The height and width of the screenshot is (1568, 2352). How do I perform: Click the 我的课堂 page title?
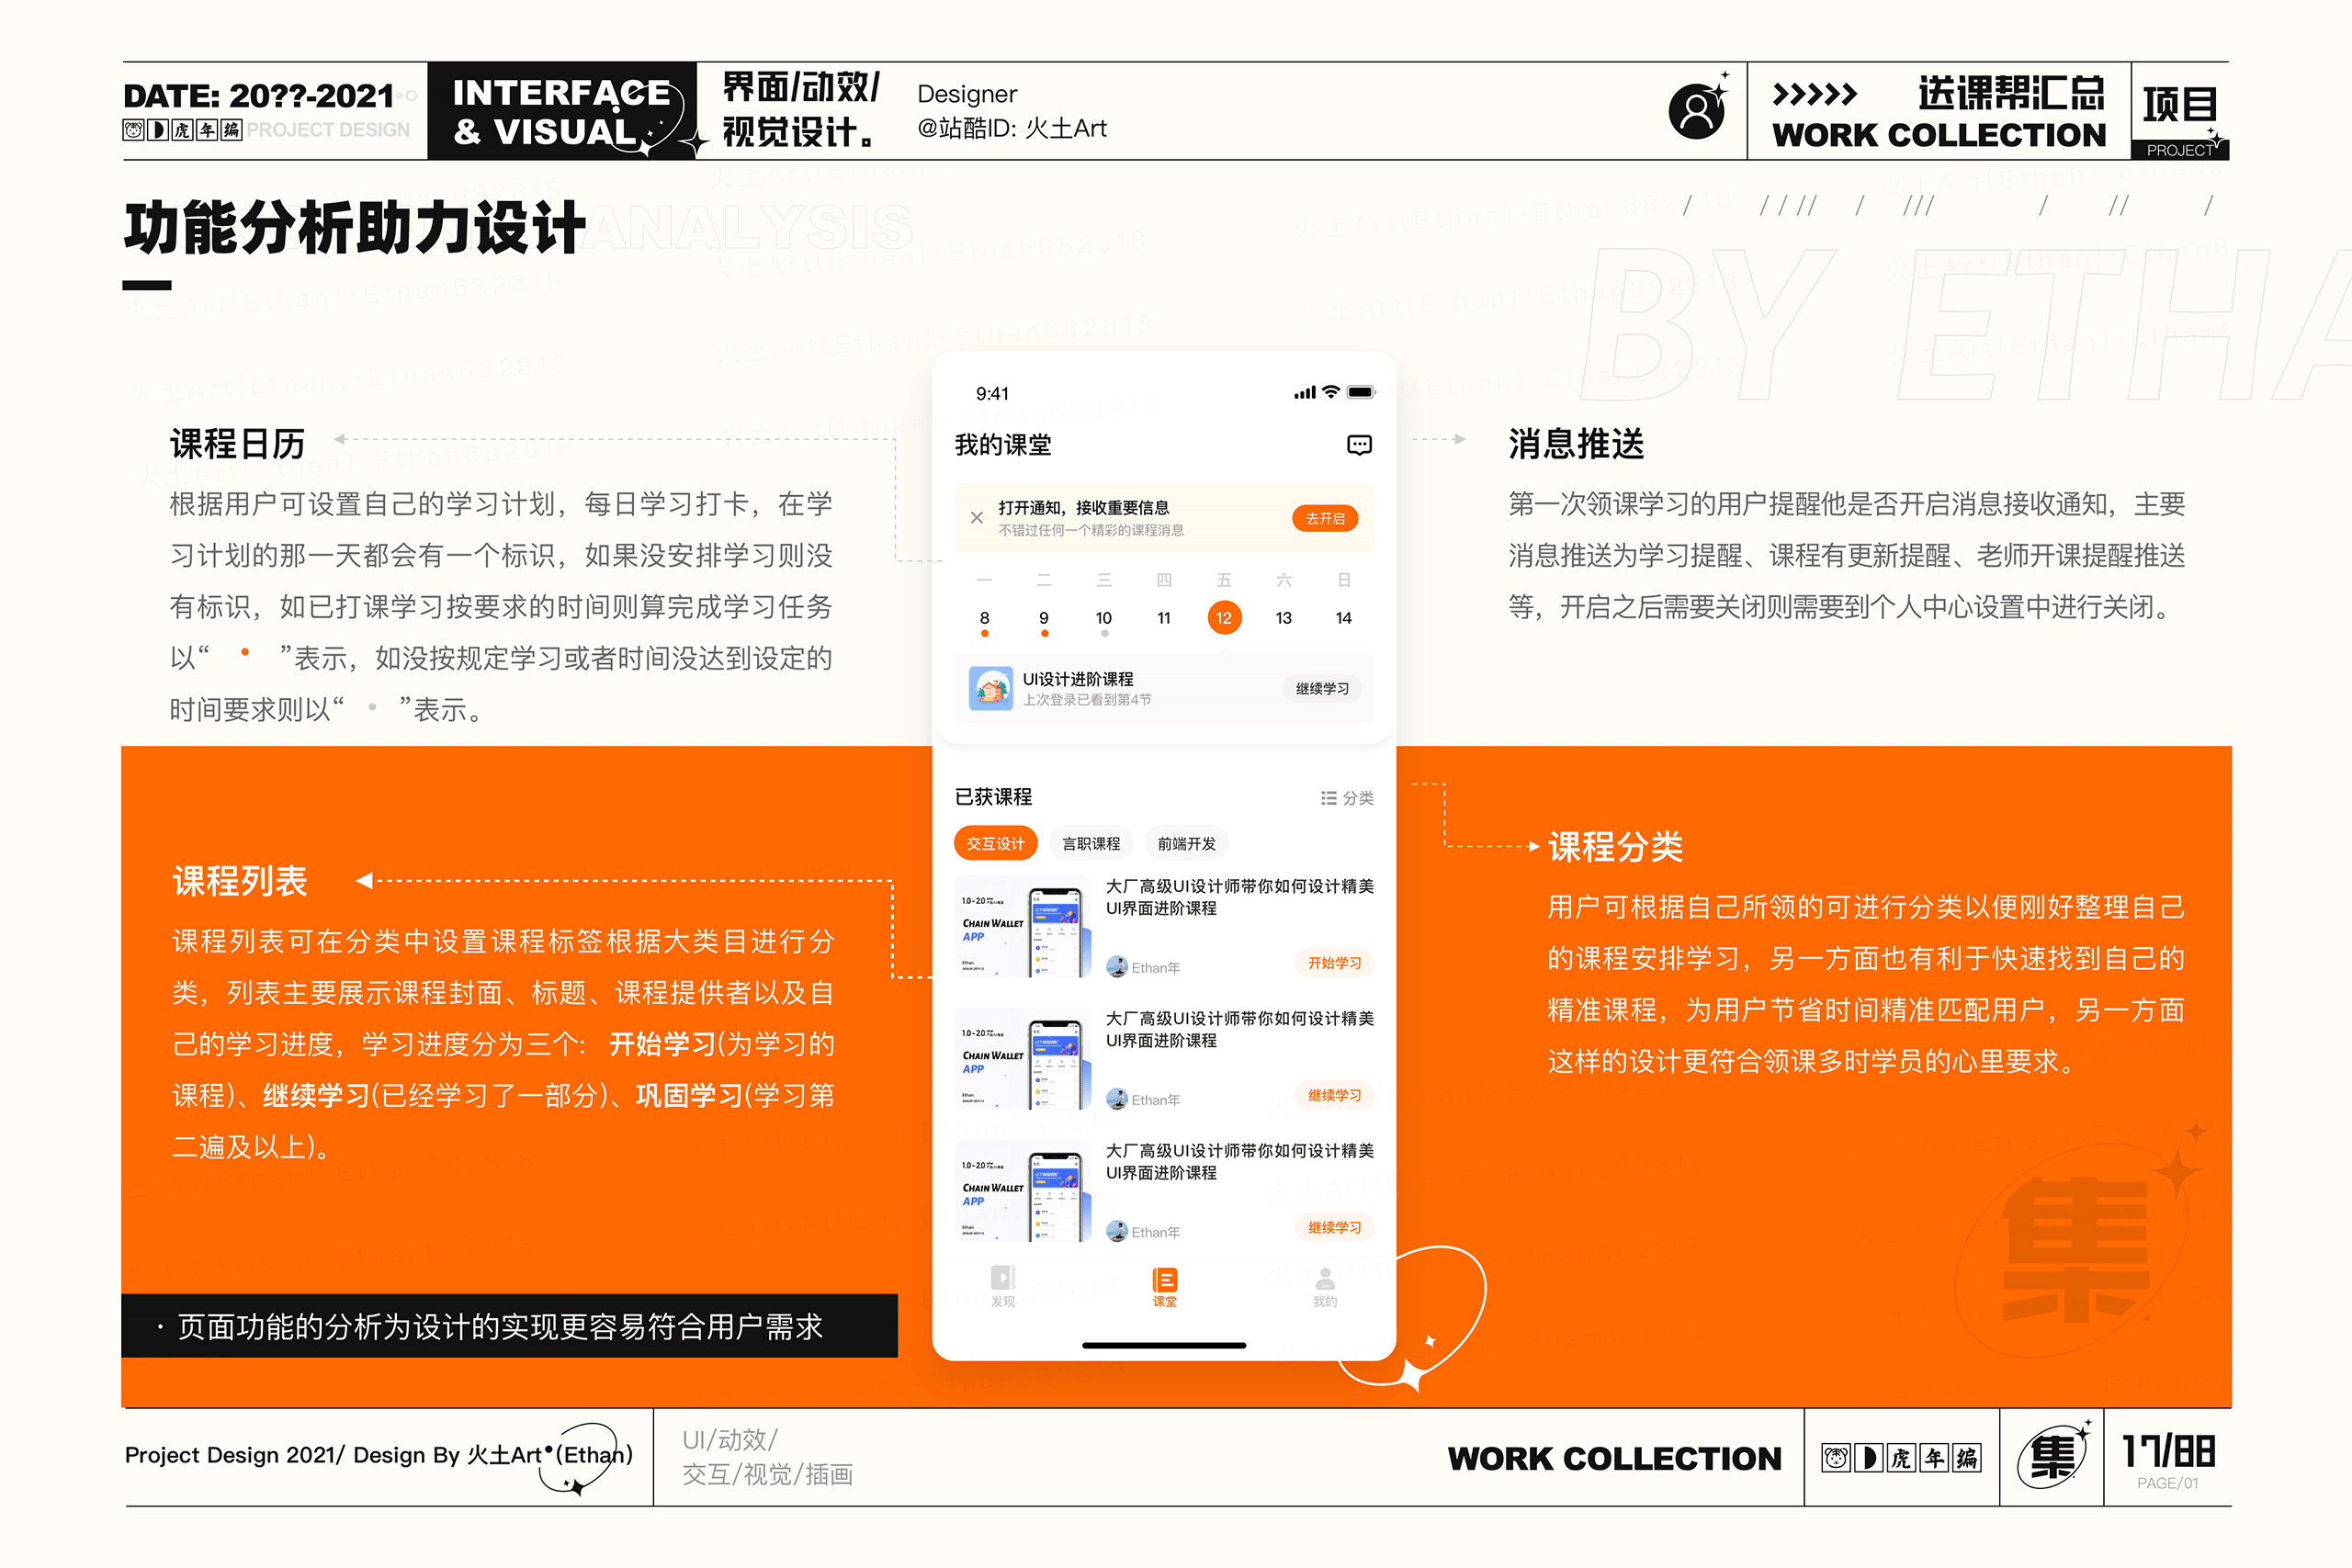[x=1003, y=445]
